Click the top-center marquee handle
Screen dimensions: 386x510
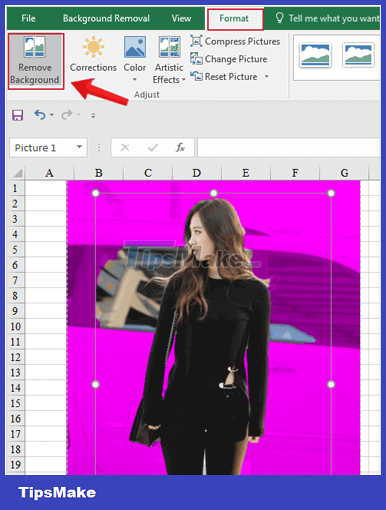pos(214,193)
